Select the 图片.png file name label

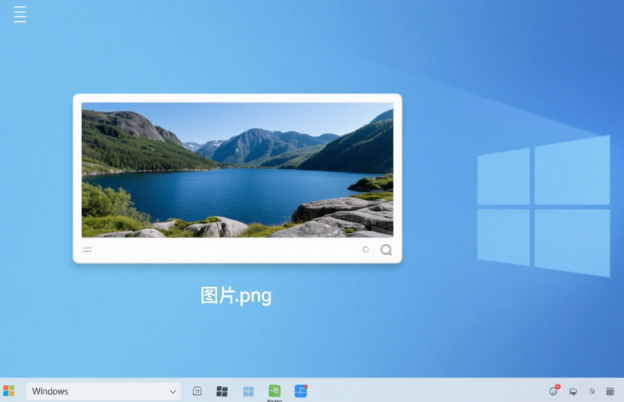tap(236, 296)
